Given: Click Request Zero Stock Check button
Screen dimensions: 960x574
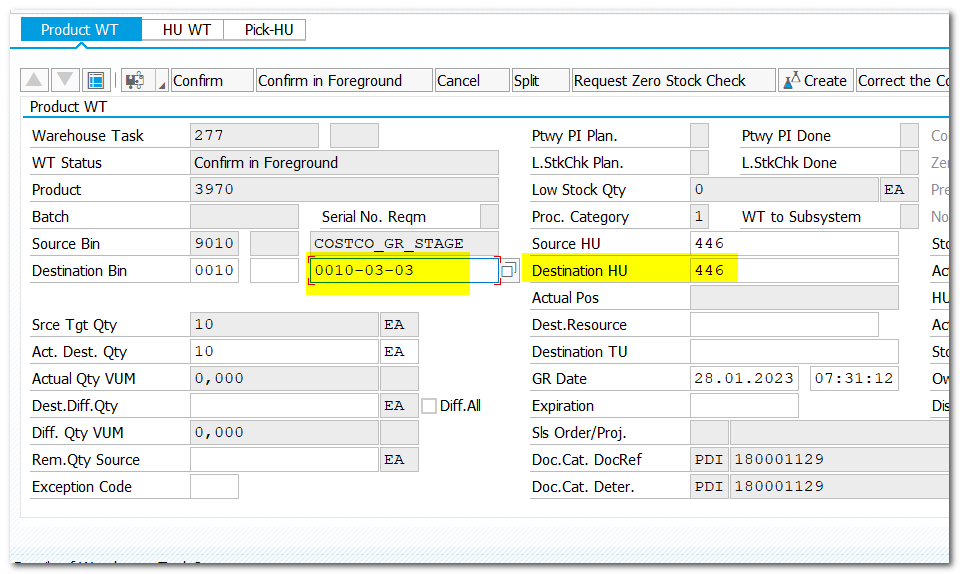Looking at the screenshot, I should click(672, 81).
